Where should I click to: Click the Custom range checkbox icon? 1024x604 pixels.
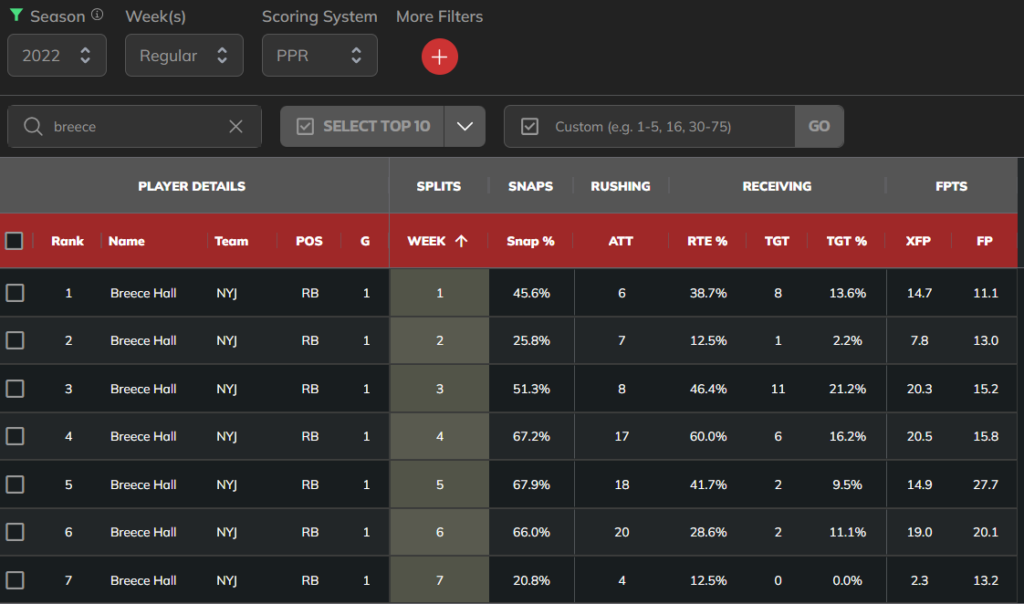click(530, 126)
